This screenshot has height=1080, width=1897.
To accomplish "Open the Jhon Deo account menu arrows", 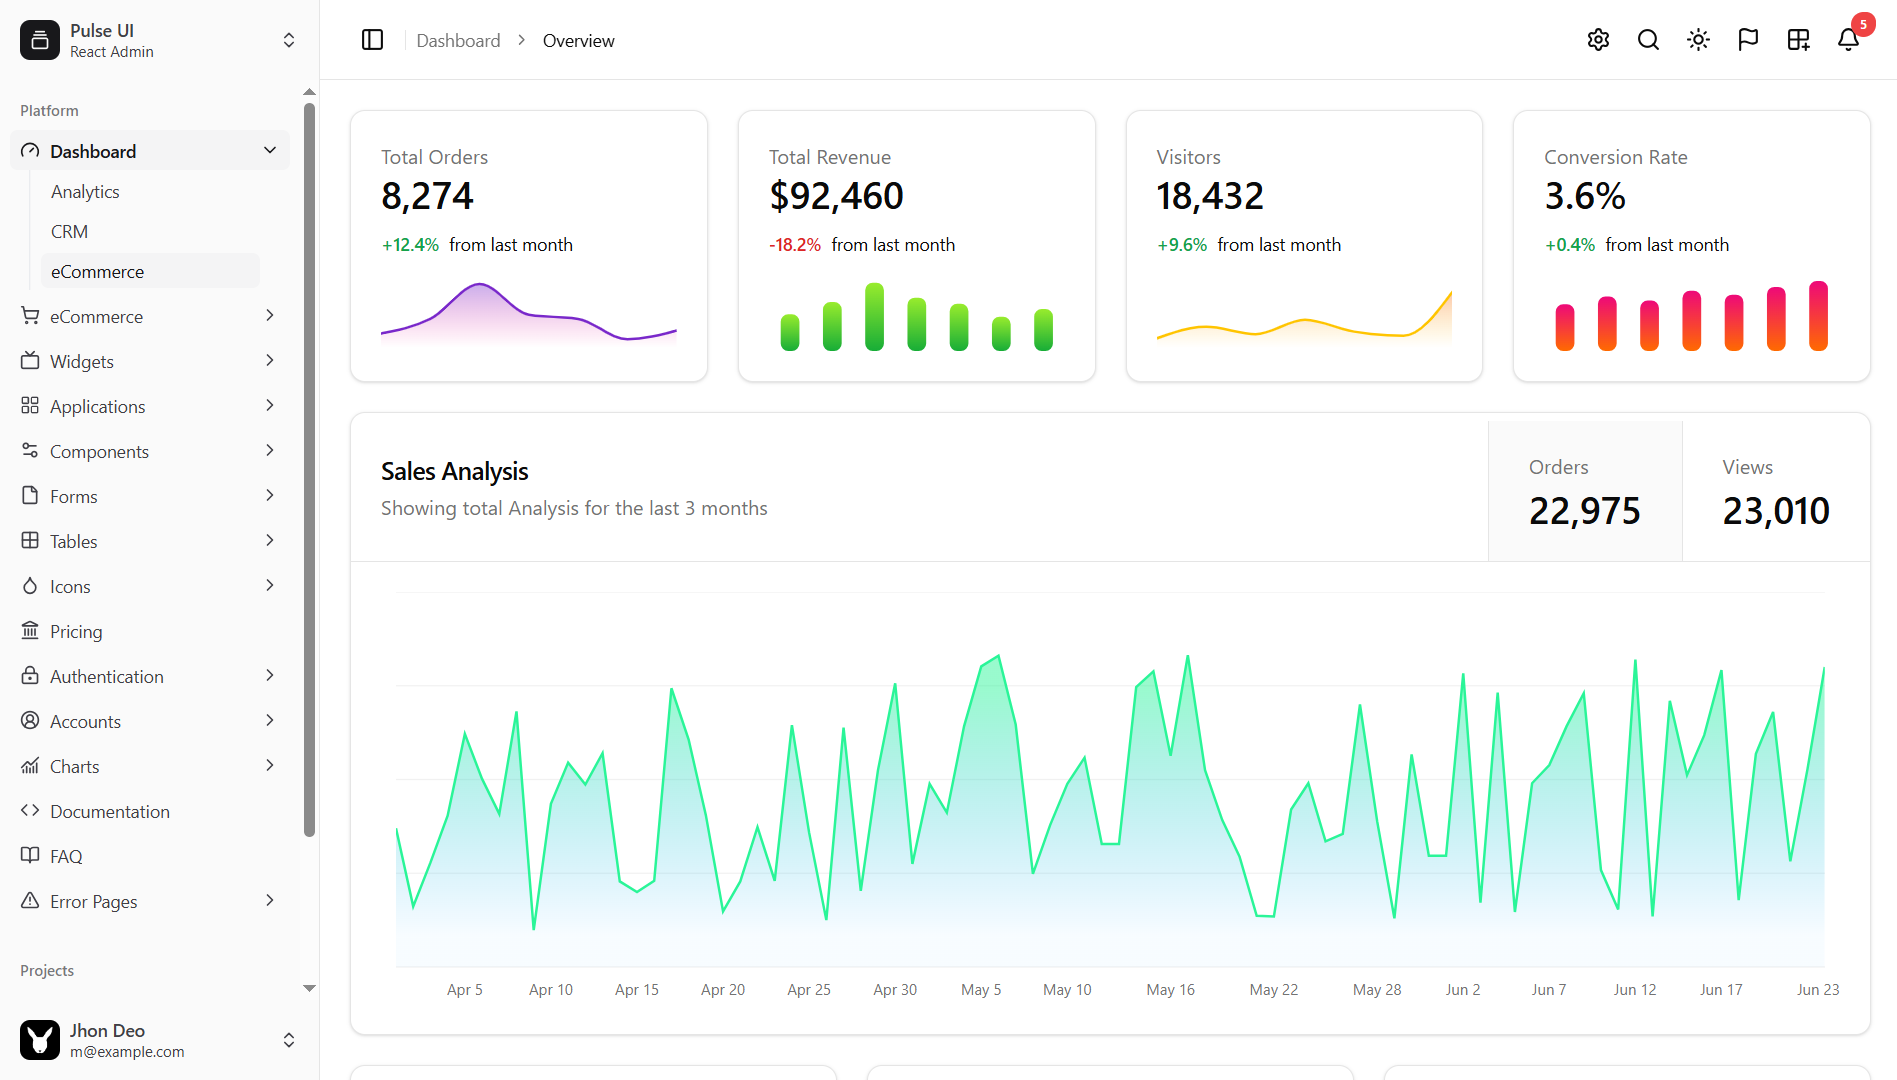I will click(x=289, y=1040).
